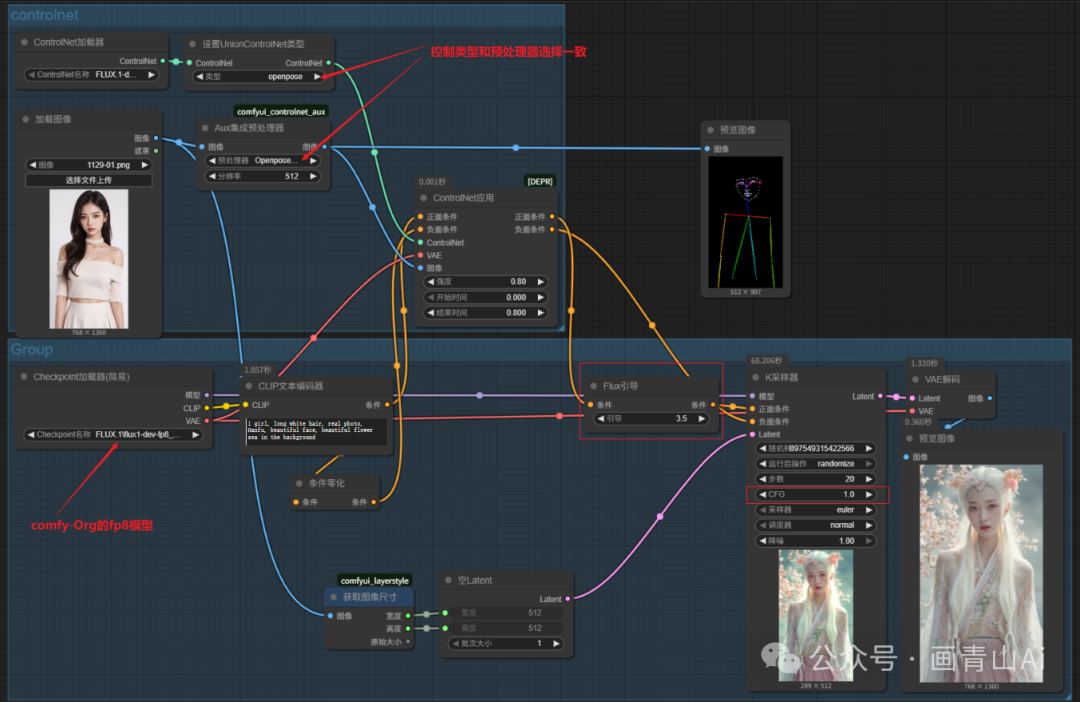
Task: Collapse the ControlNet应用 node via its dot
Action: [424, 198]
